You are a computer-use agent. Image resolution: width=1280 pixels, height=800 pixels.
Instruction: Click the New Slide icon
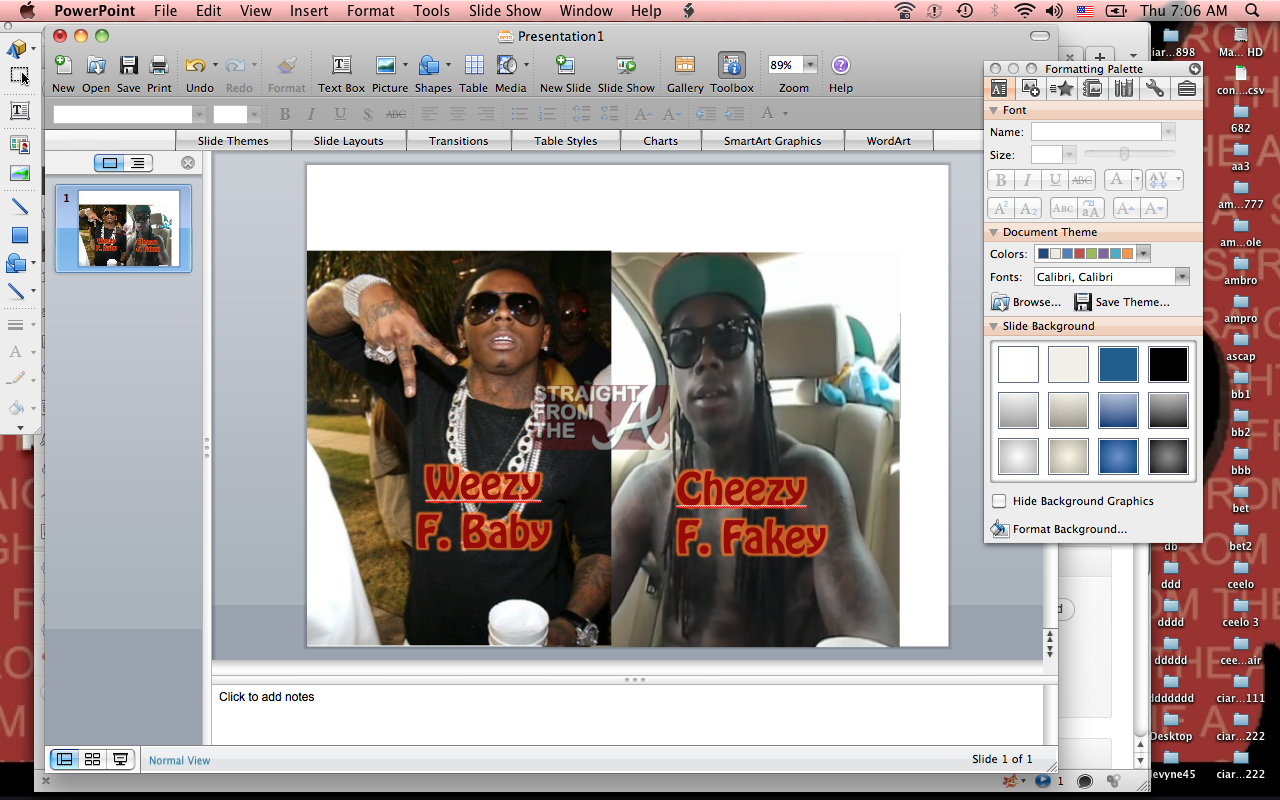[x=565, y=66]
